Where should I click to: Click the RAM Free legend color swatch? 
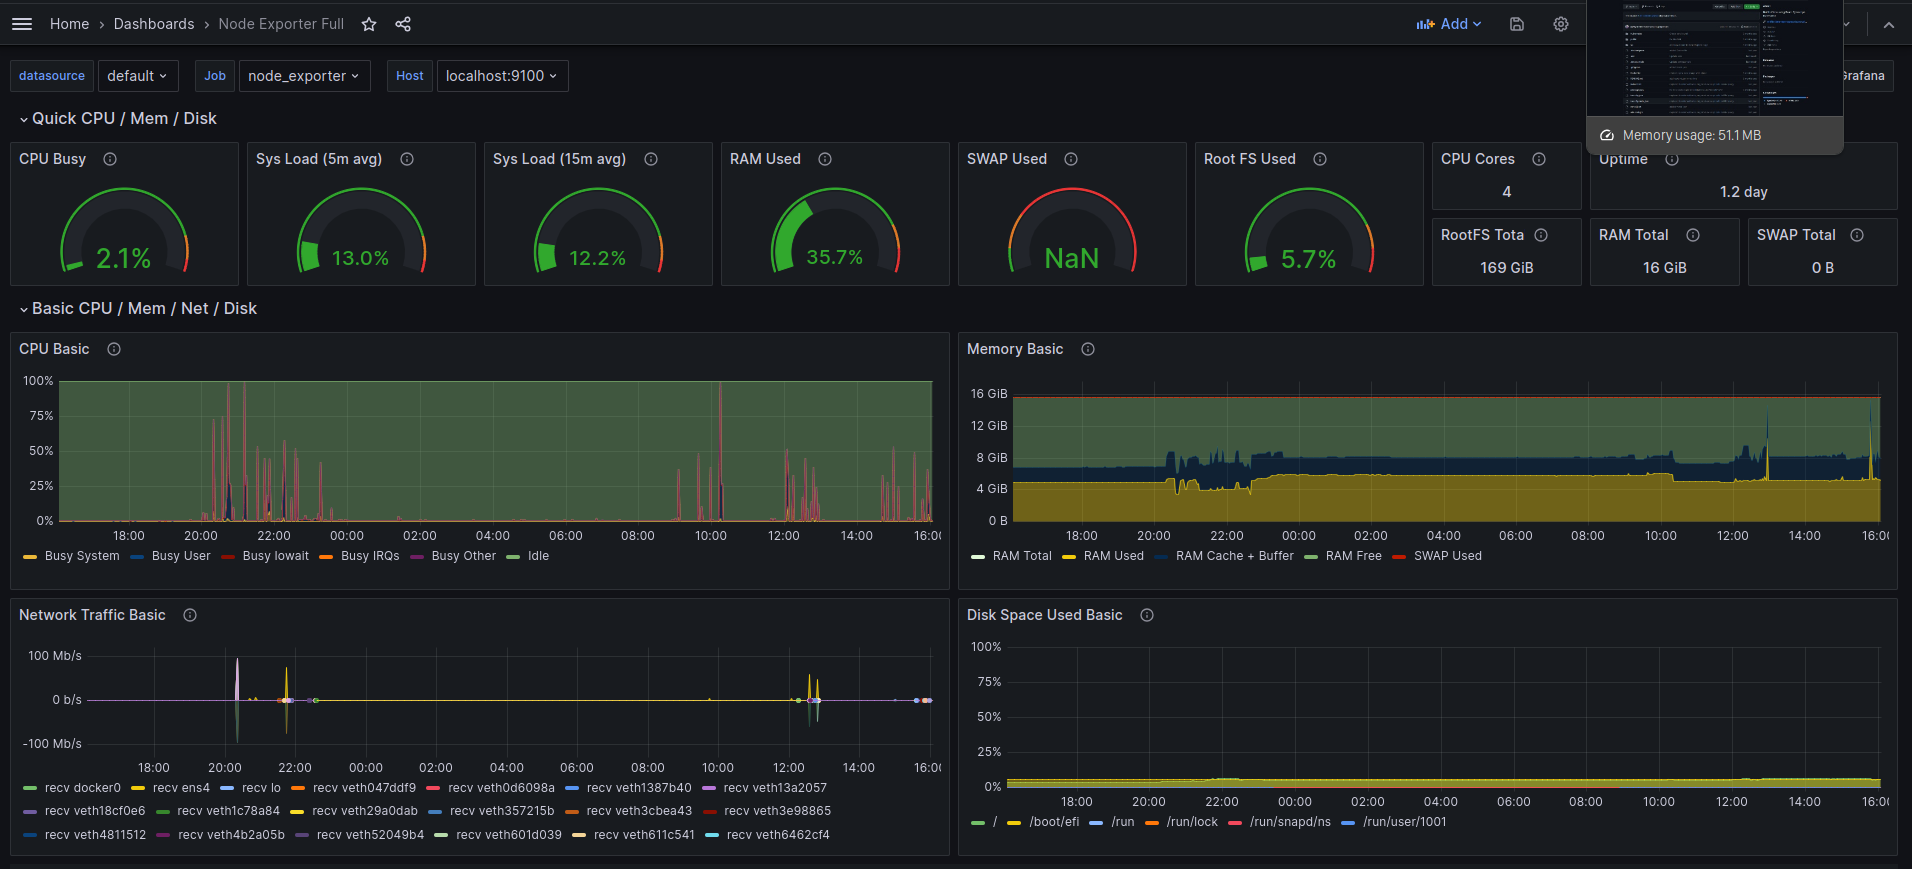tap(1311, 557)
